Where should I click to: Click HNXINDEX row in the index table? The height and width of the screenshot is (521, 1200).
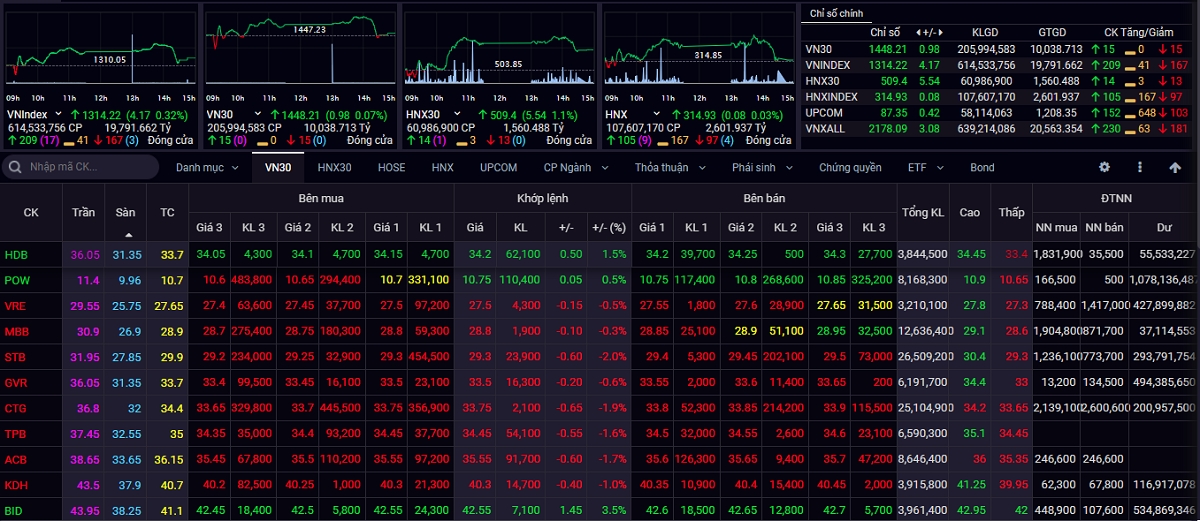coord(998,97)
